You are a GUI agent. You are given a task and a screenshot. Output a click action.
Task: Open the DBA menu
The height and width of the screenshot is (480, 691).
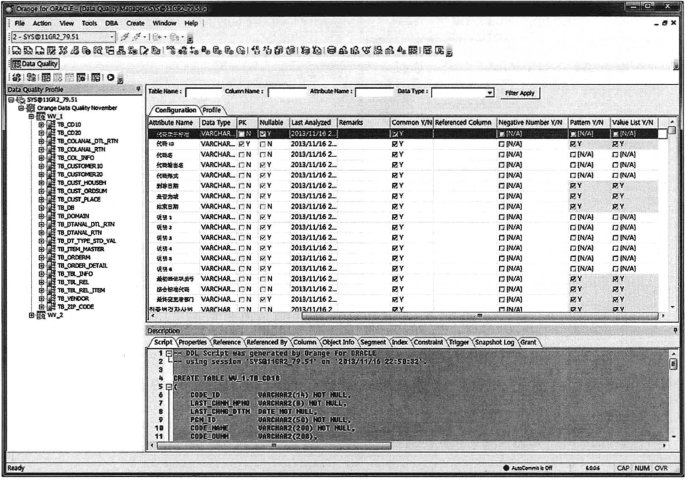pyautogui.click(x=111, y=23)
